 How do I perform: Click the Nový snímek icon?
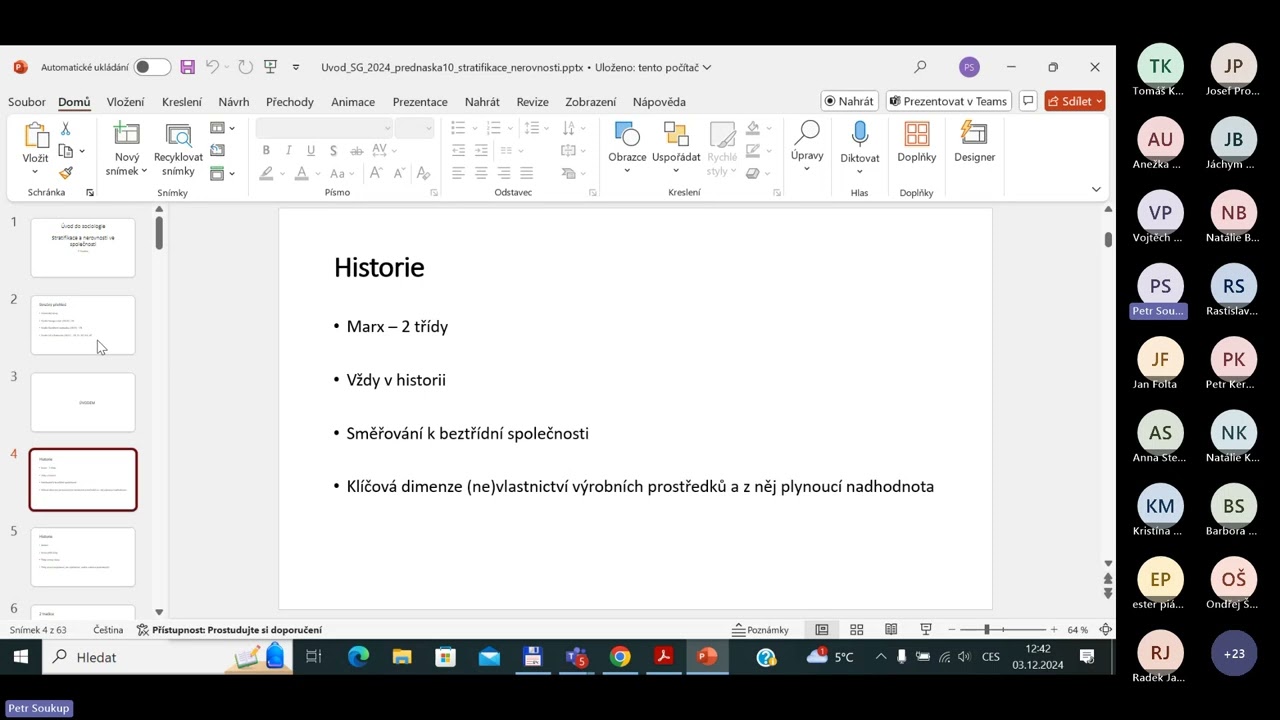click(127, 135)
